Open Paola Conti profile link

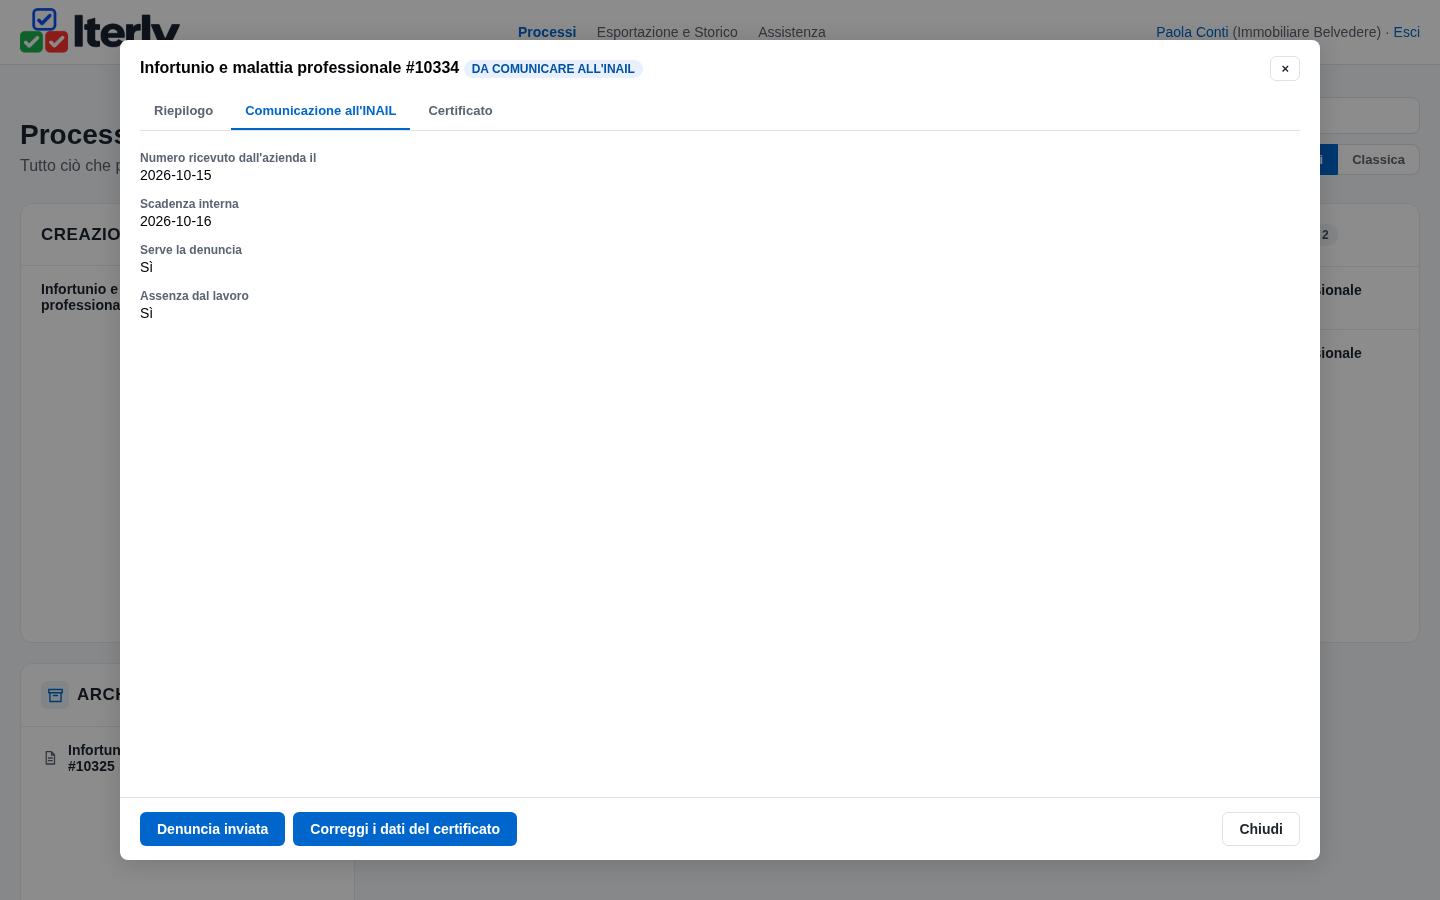click(x=1192, y=32)
